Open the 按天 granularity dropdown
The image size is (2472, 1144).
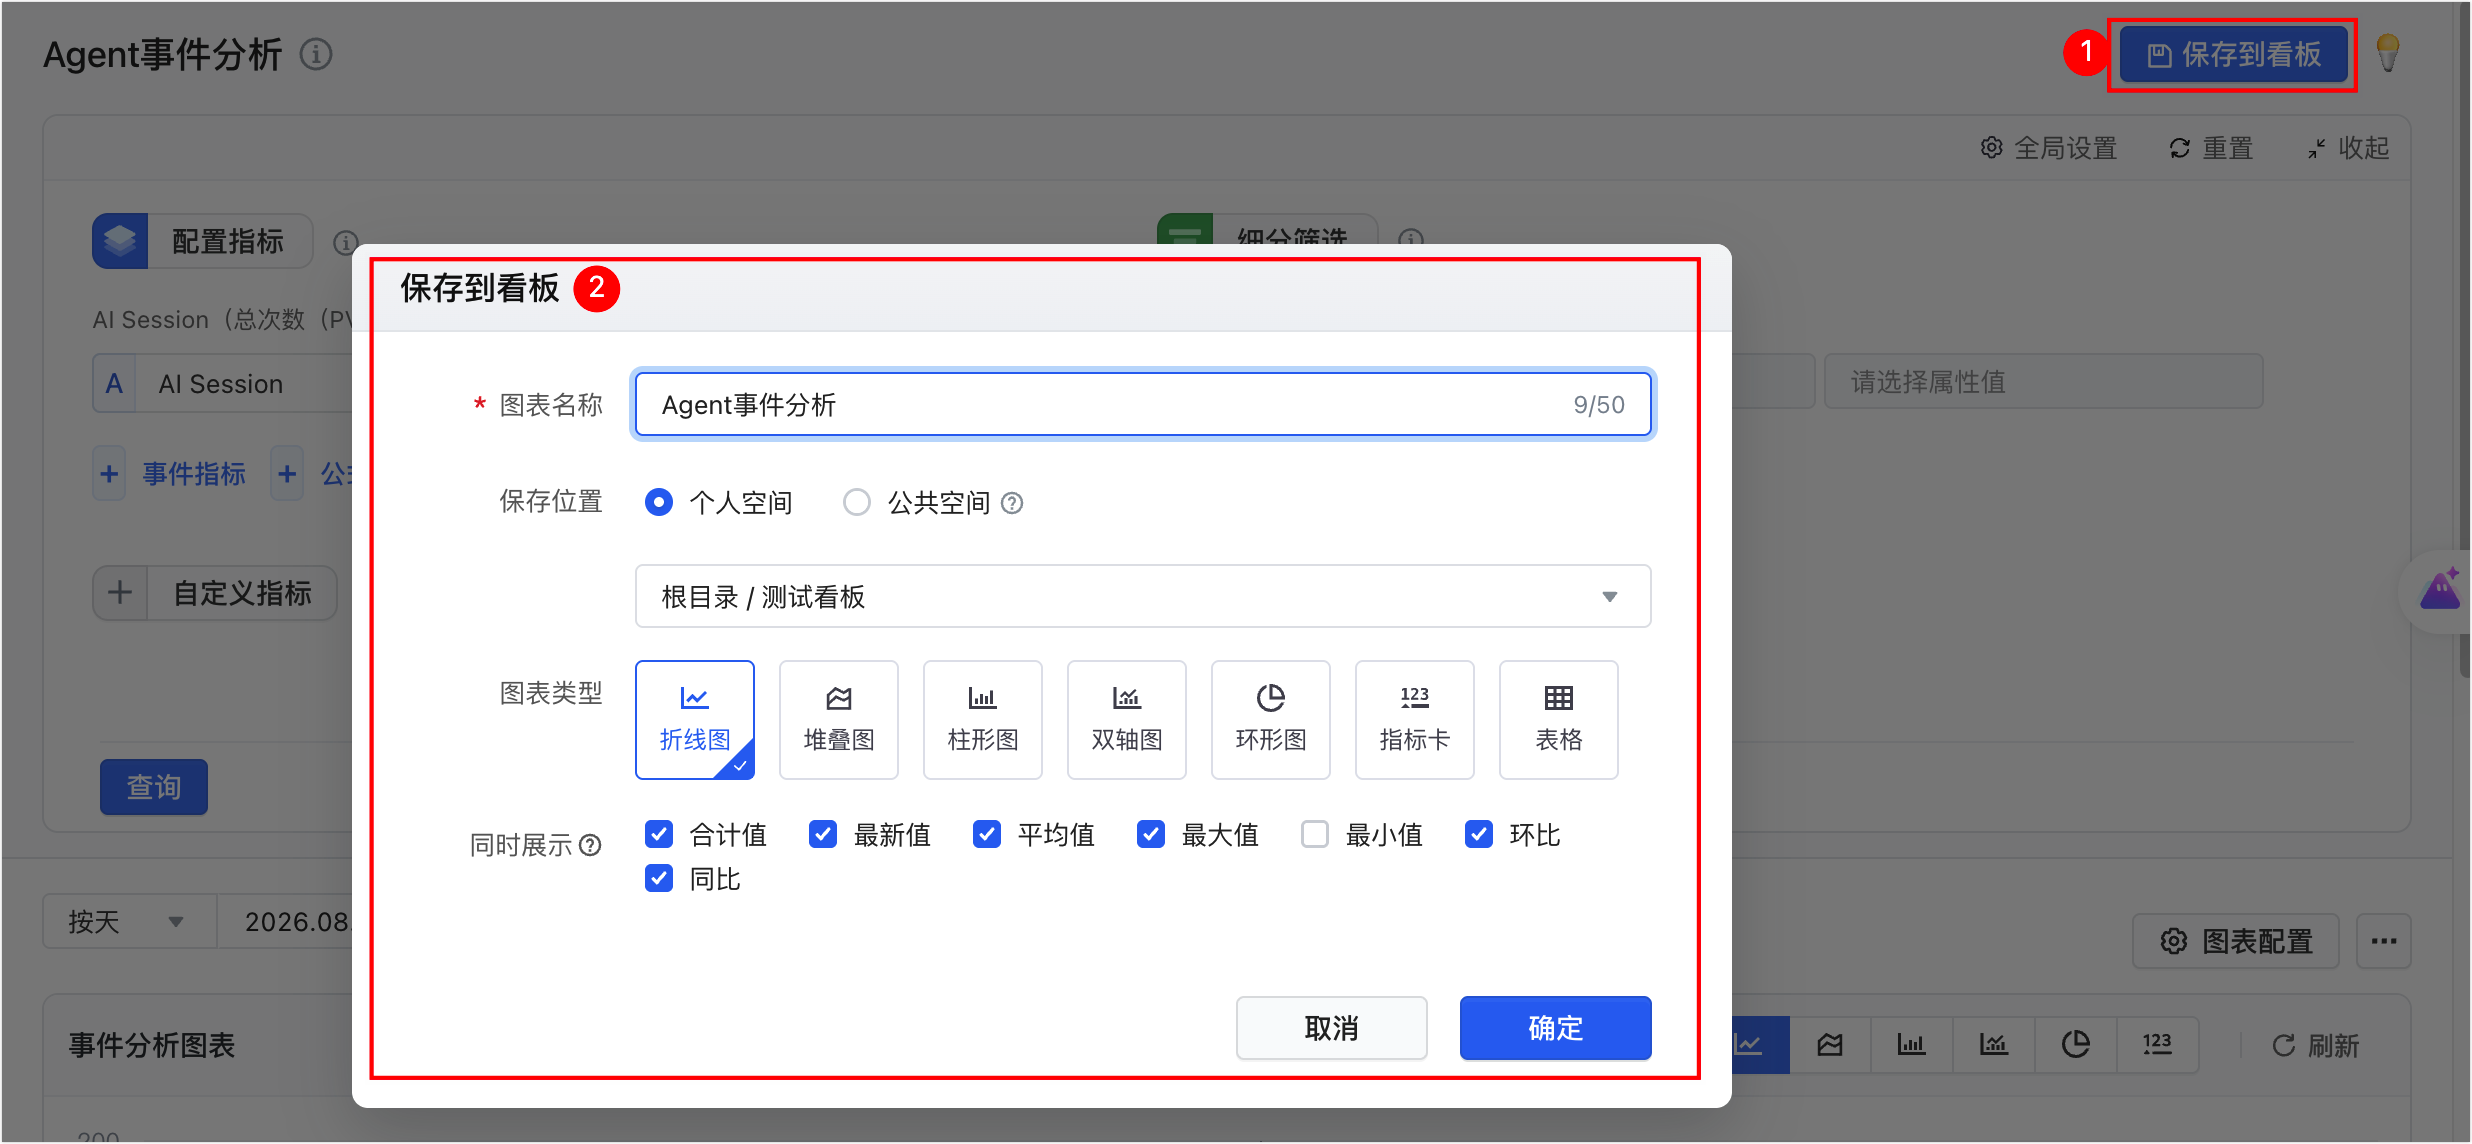point(129,921)
